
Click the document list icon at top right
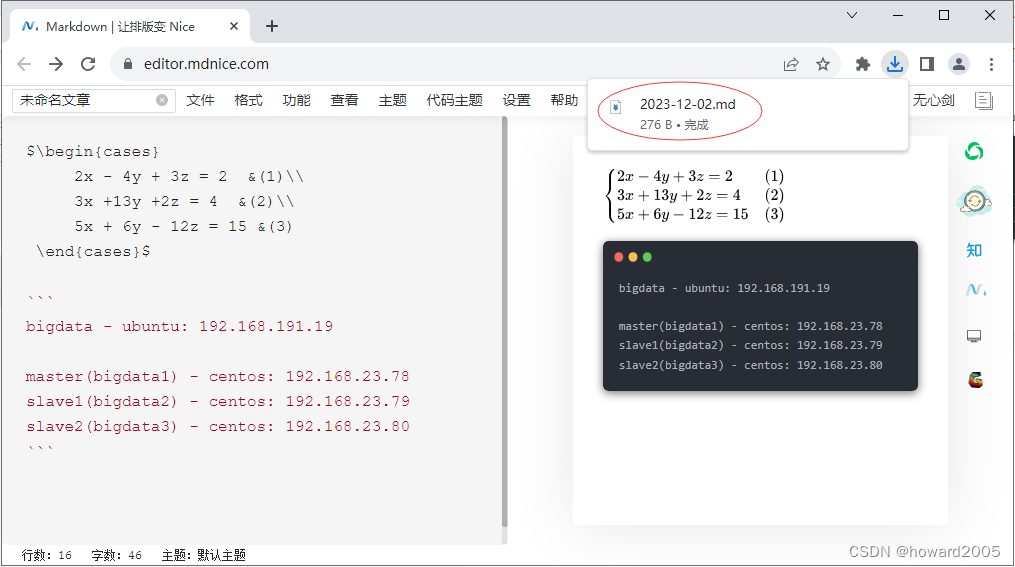984,100
